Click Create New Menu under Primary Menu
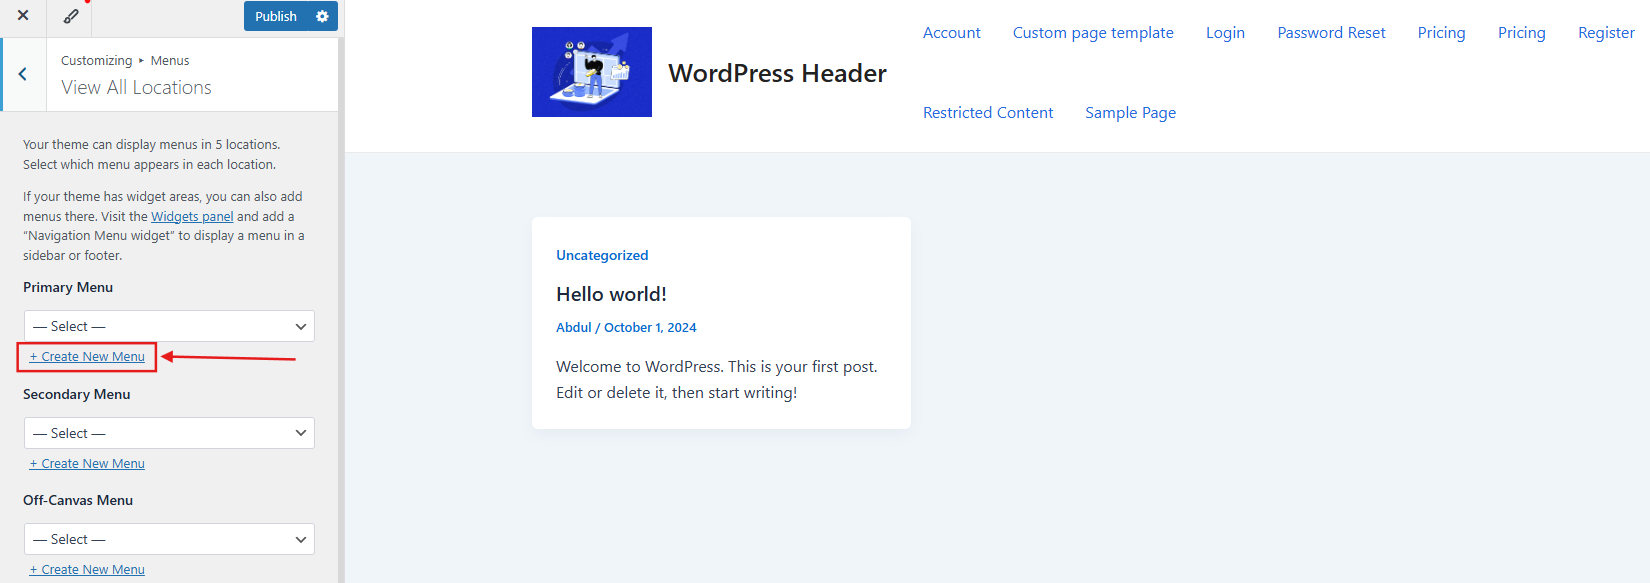Viewport: 1650px width, 583px height. click(87, 357)
